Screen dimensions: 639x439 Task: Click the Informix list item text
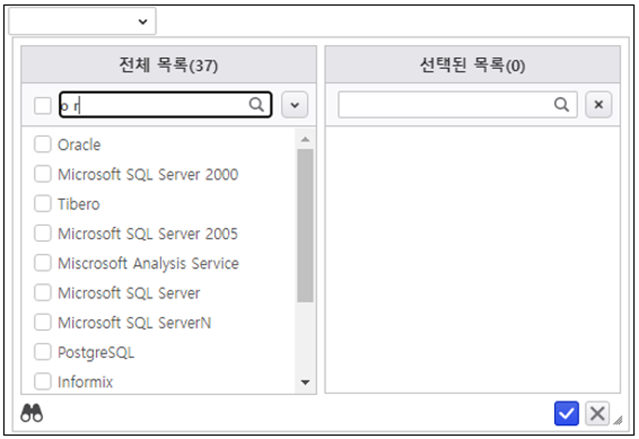click(x=85, y=382)
